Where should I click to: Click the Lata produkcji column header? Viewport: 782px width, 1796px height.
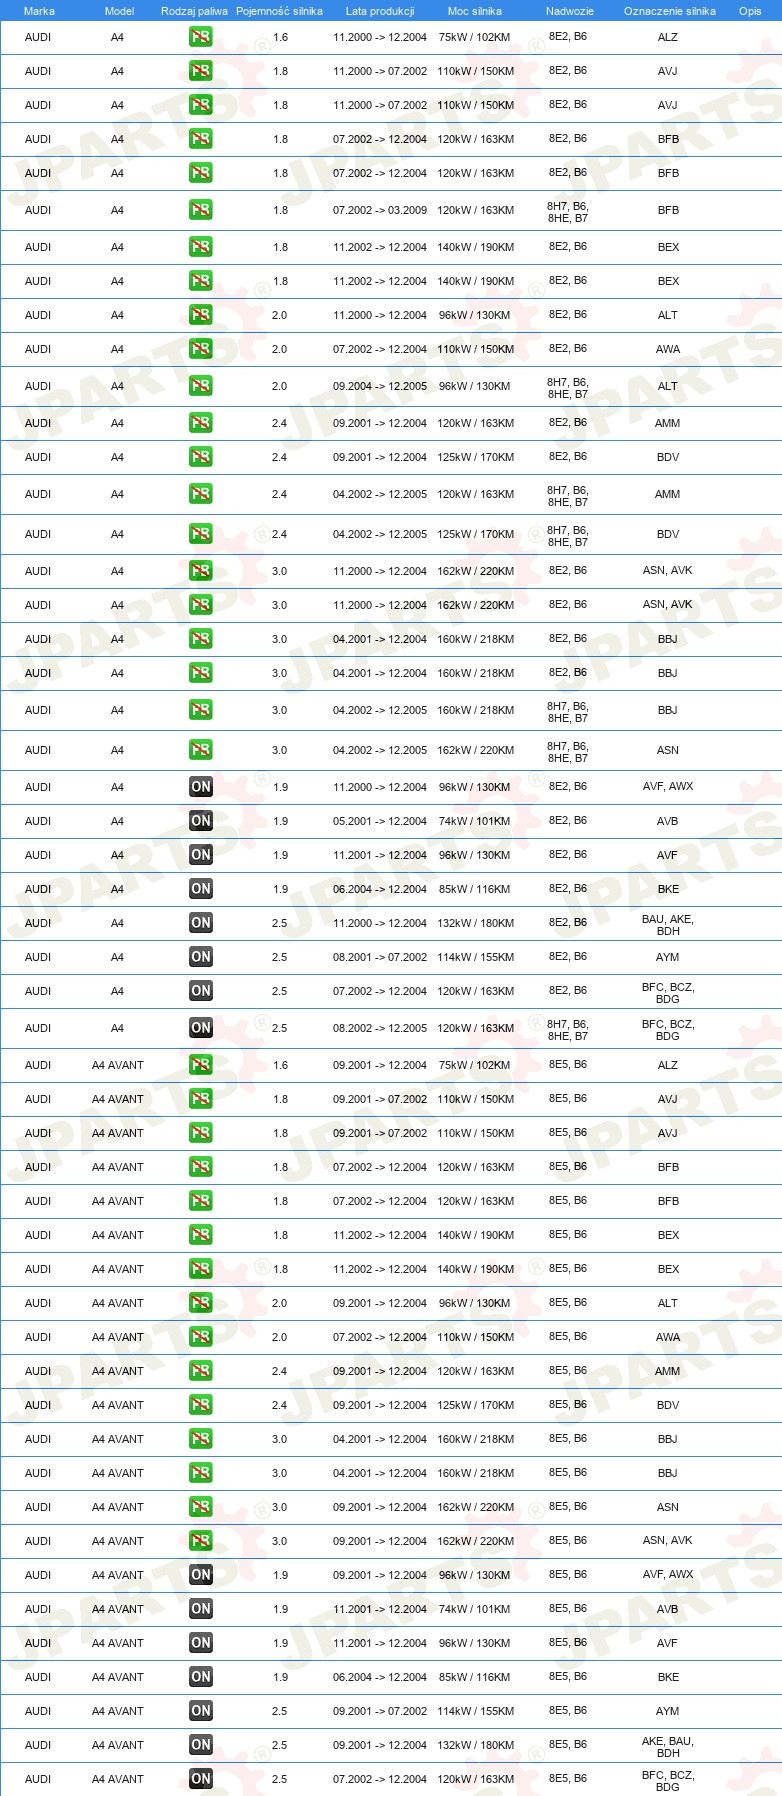380,11
